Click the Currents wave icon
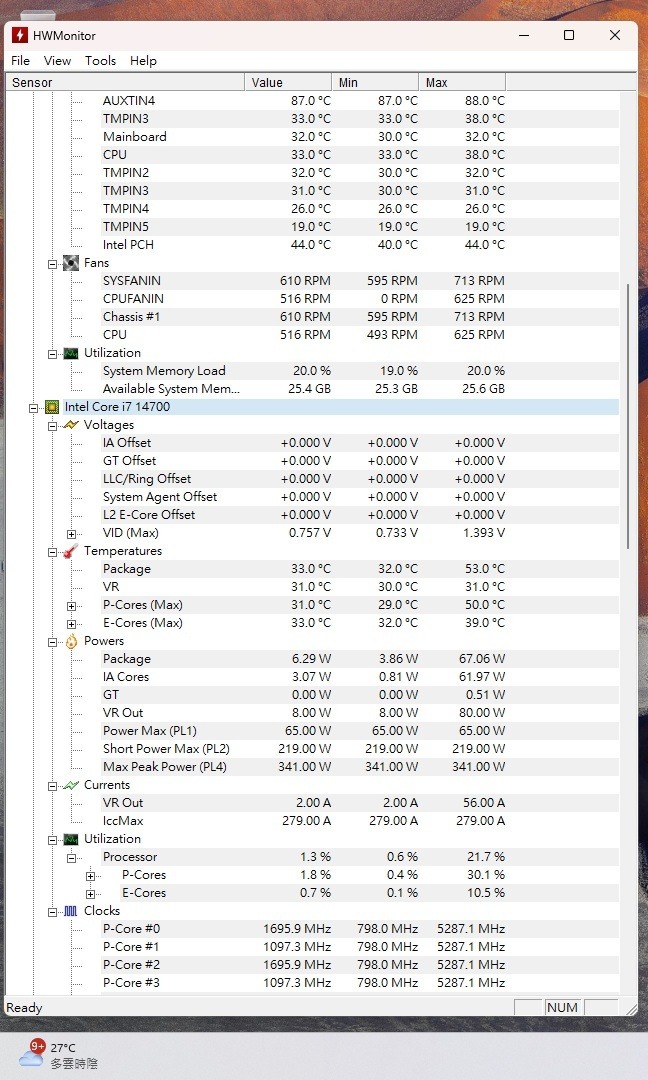Screen dimensions: 648x1080 71,785
